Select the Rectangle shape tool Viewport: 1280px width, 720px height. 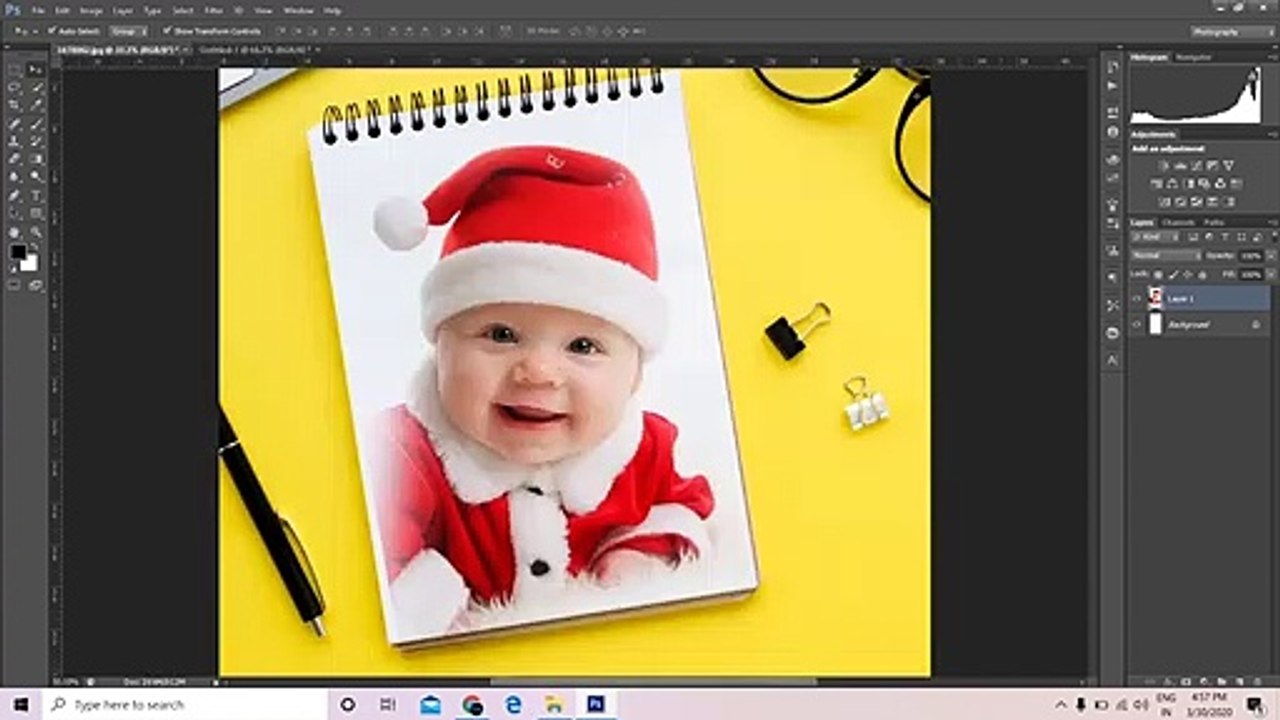pos(36,212)
